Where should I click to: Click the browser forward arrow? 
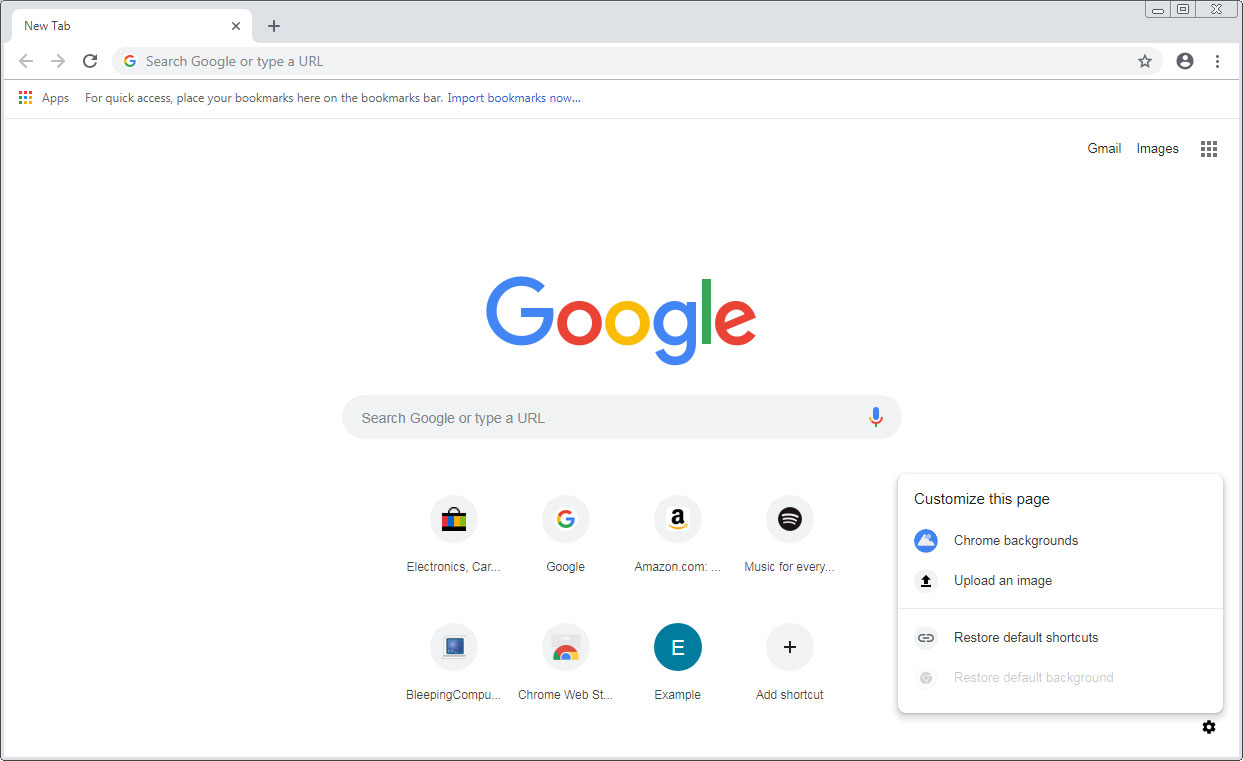(58, 61)
